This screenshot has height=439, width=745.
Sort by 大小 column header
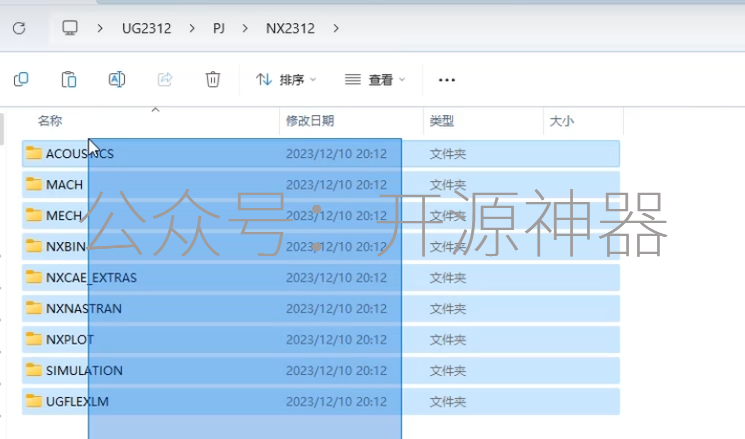562,121
